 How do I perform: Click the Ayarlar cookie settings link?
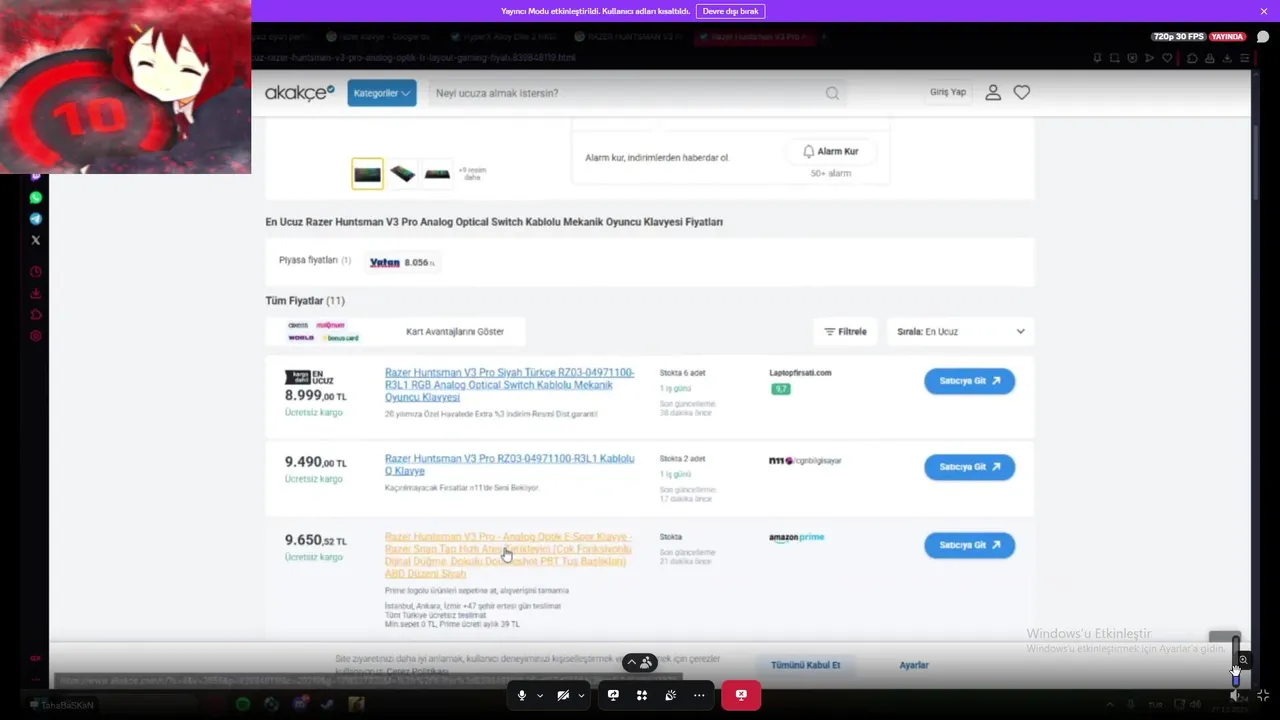coord(914,665)
